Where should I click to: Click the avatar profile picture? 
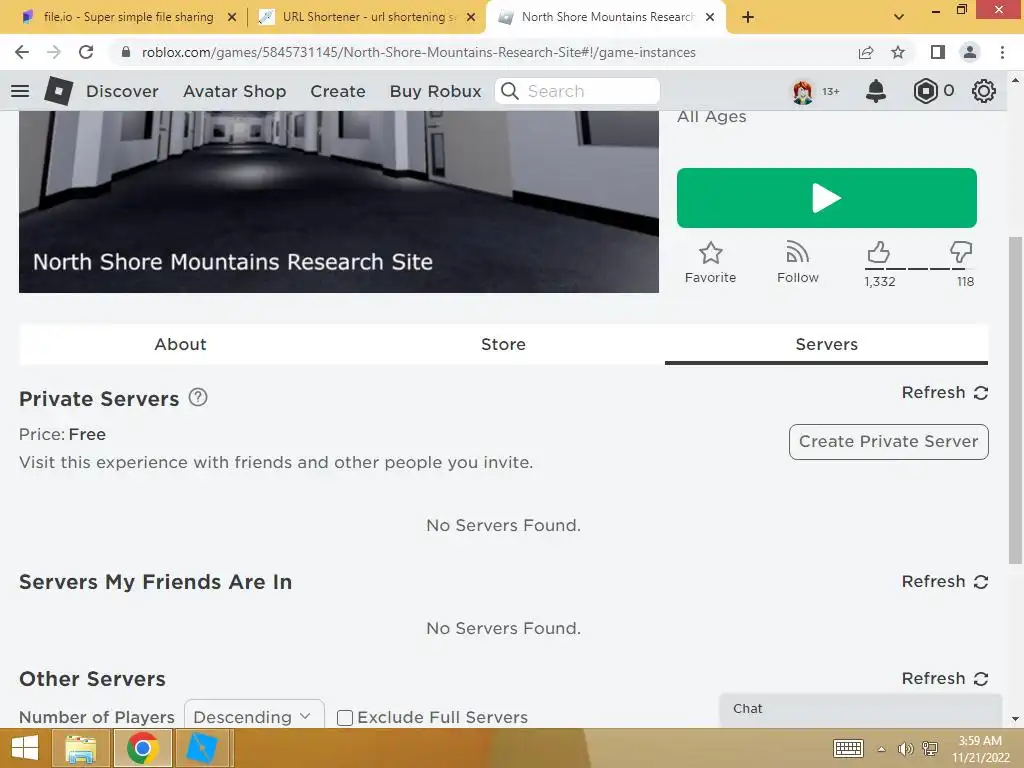coord(803,91)
